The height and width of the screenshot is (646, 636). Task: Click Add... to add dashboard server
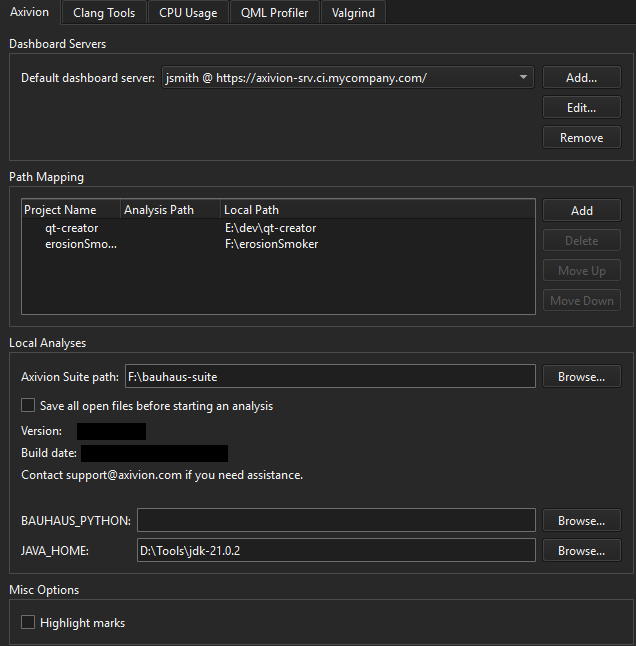coord(581,78)
